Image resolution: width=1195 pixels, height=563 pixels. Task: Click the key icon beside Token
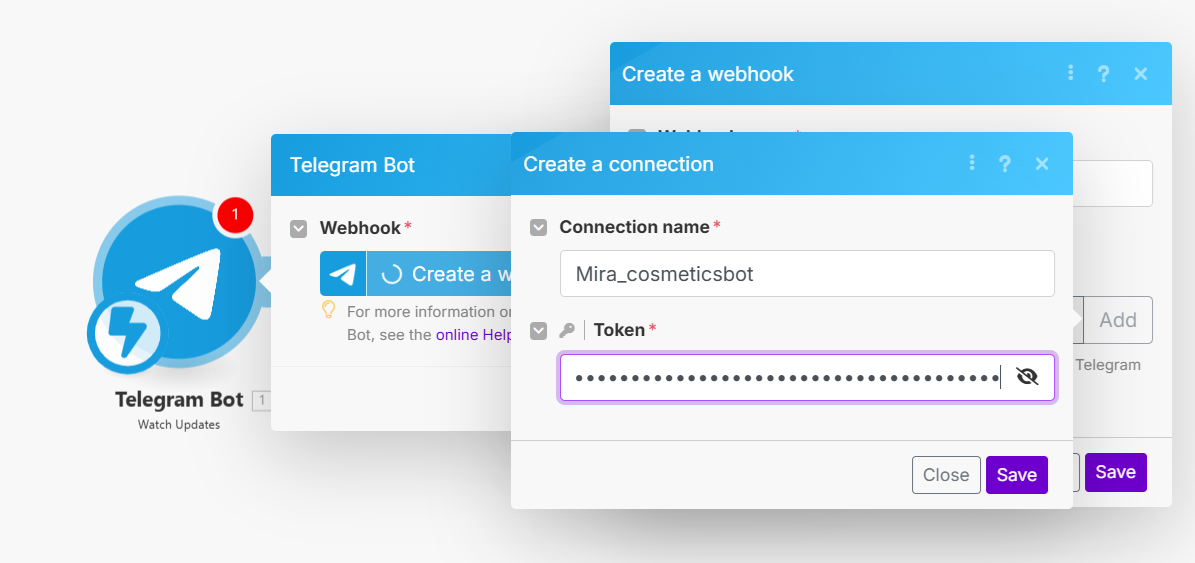click(x=566, y=331)
